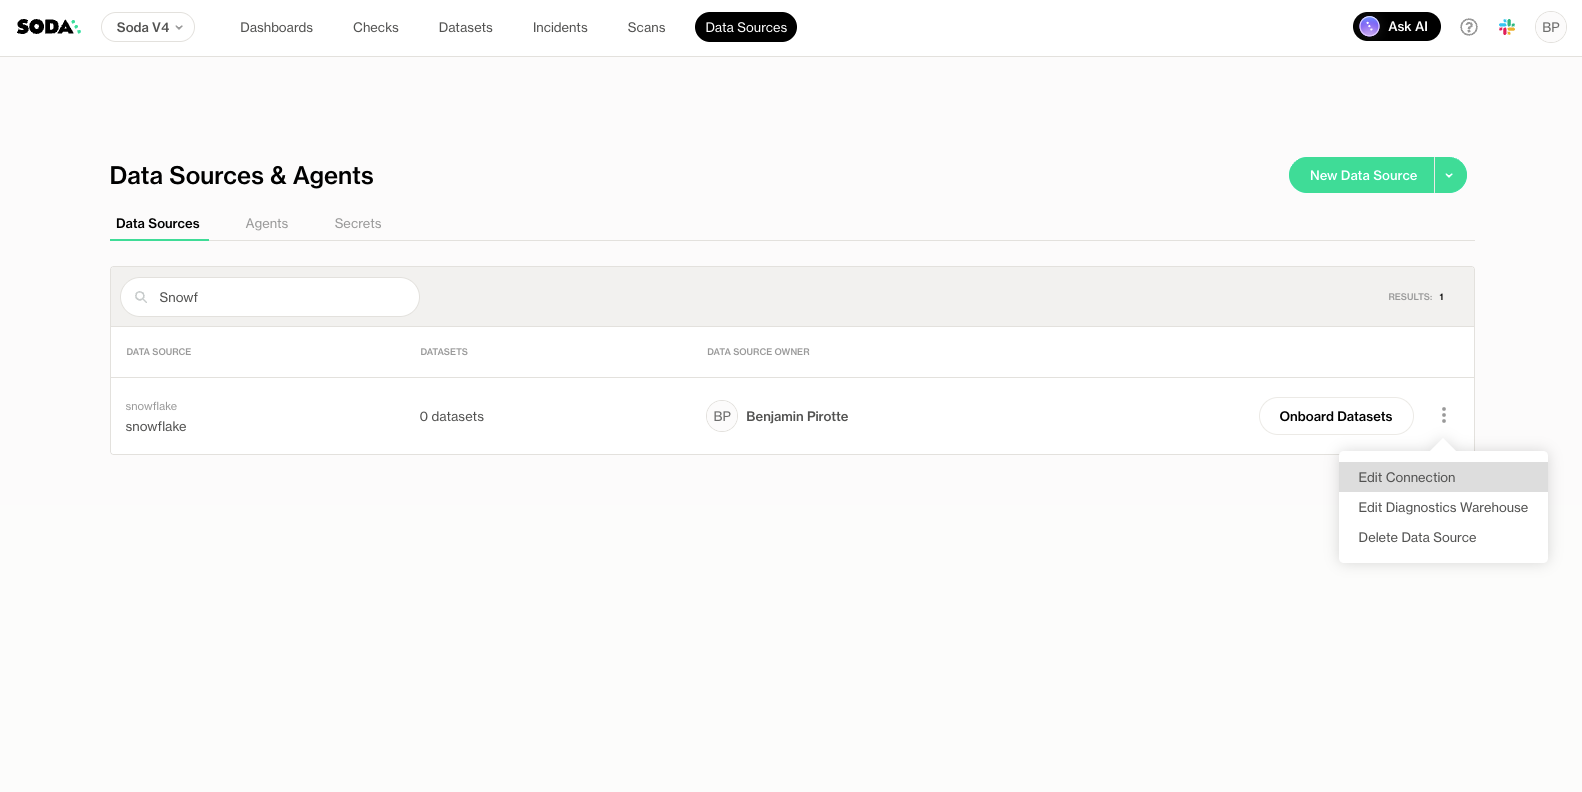The height and width of the screenshot is (792, 1582).
Task: Click the Slack integration icon
Action: click(x=1507, y=27)
